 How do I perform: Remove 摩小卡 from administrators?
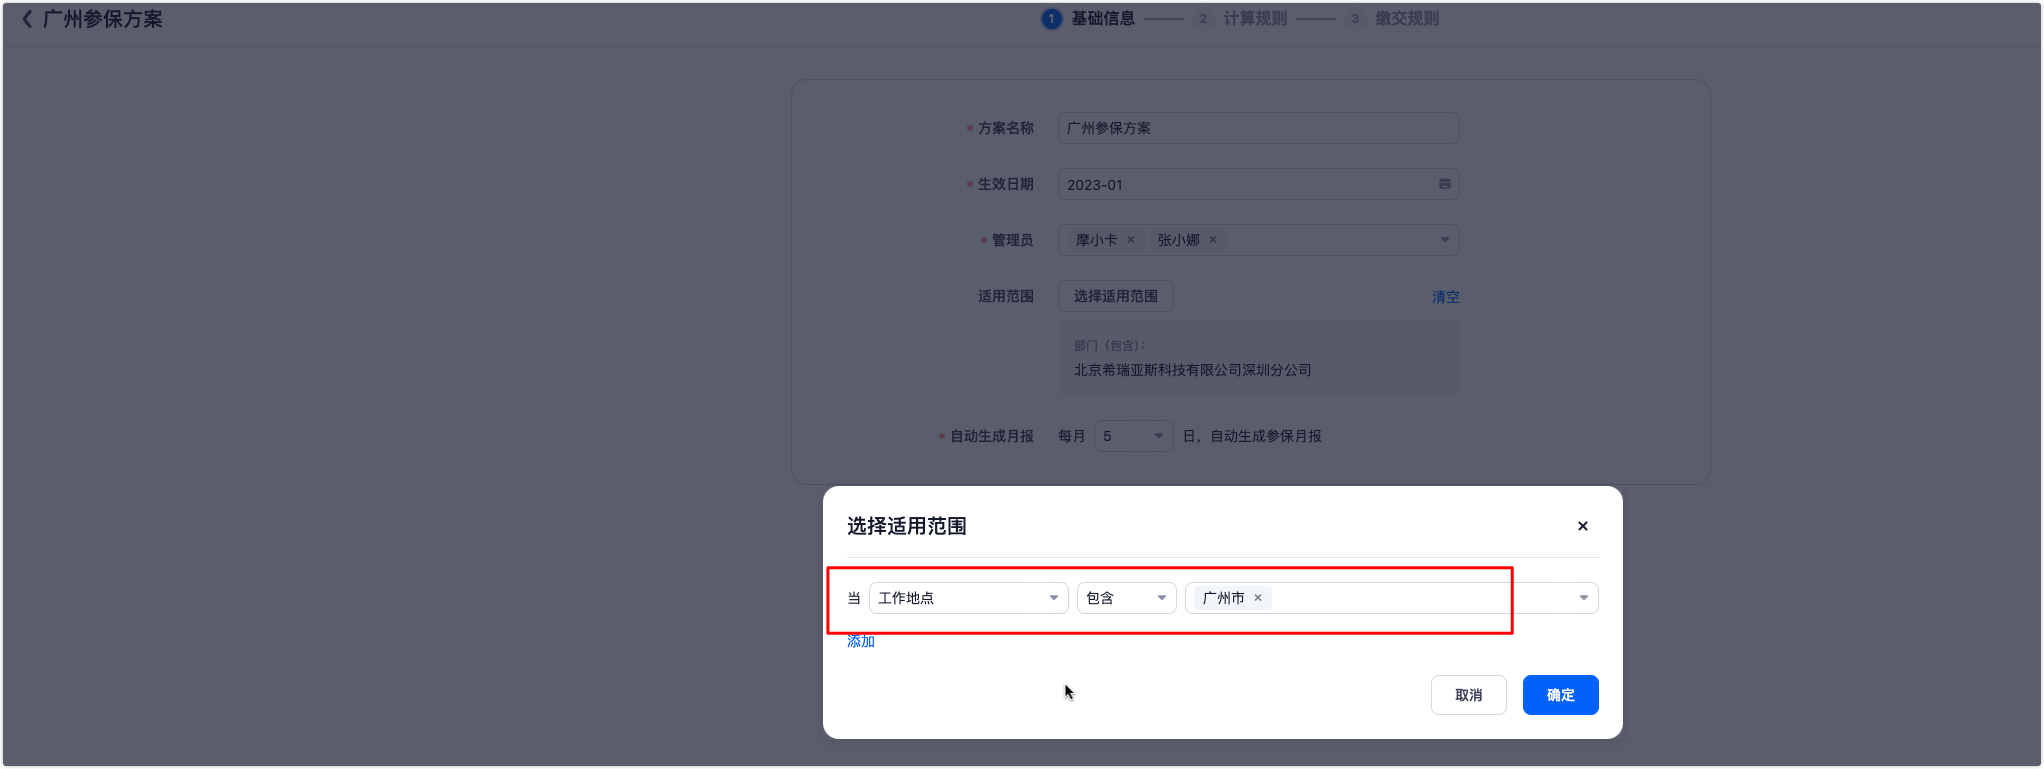pos(1131,240)
